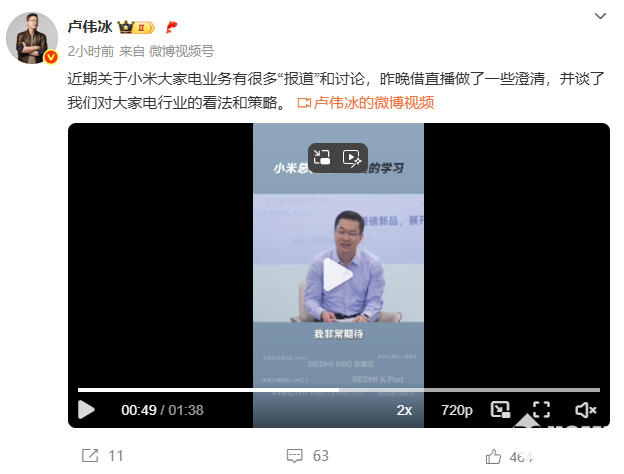Viewport: 624px width, 474px height.
Task: Open the comments icon showing 63
Action: pos(308,456)
